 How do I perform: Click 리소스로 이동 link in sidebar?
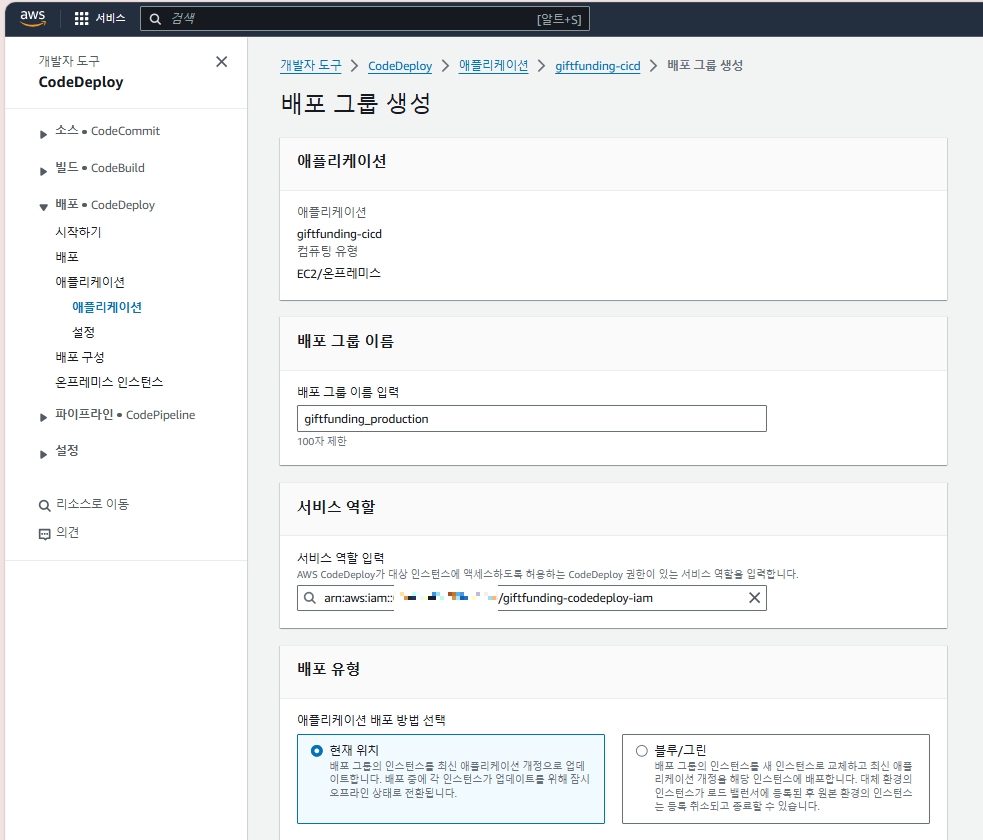93,504
